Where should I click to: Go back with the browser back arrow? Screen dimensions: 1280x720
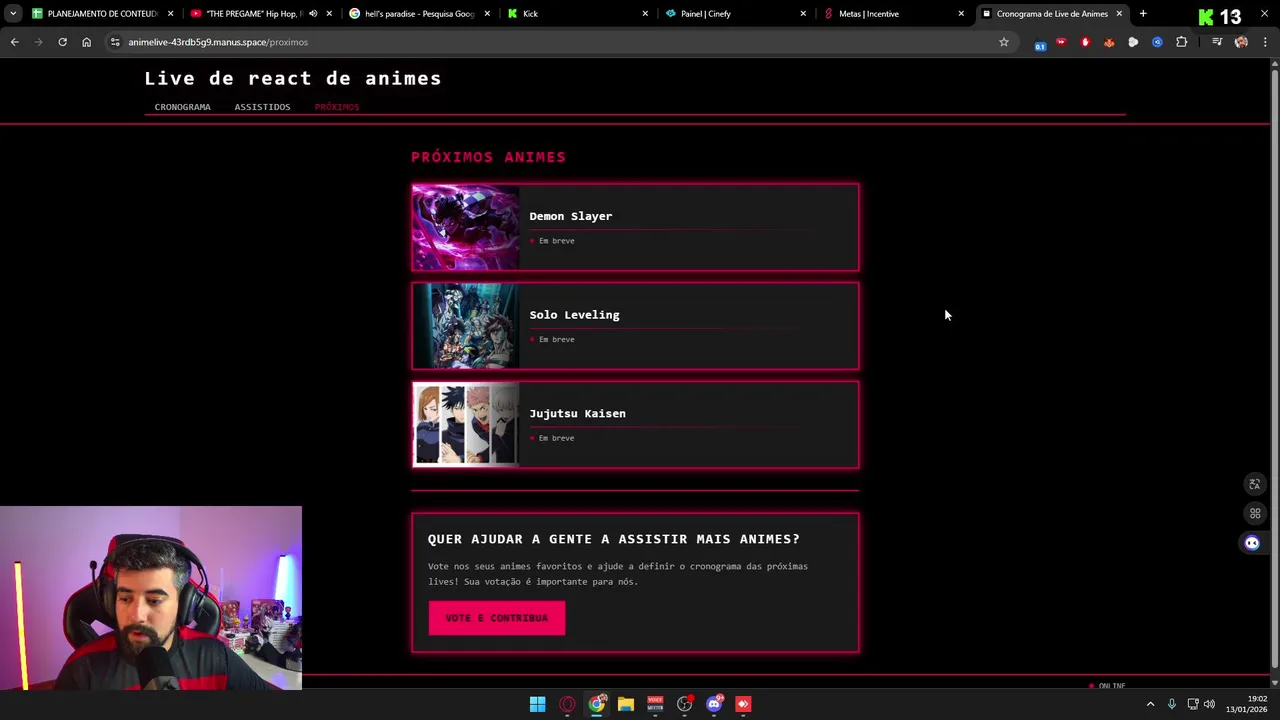(14, 42)
